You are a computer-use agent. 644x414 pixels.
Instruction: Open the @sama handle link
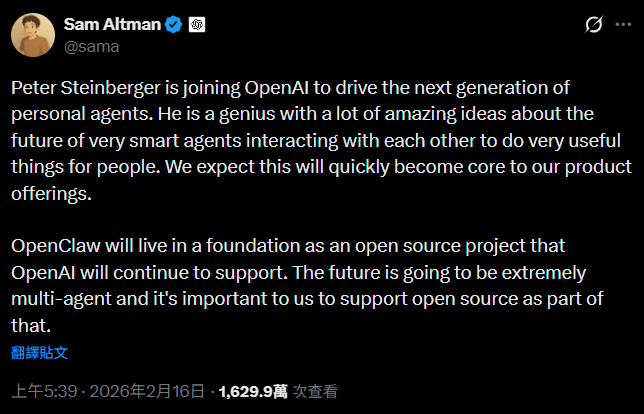(90, 45)
